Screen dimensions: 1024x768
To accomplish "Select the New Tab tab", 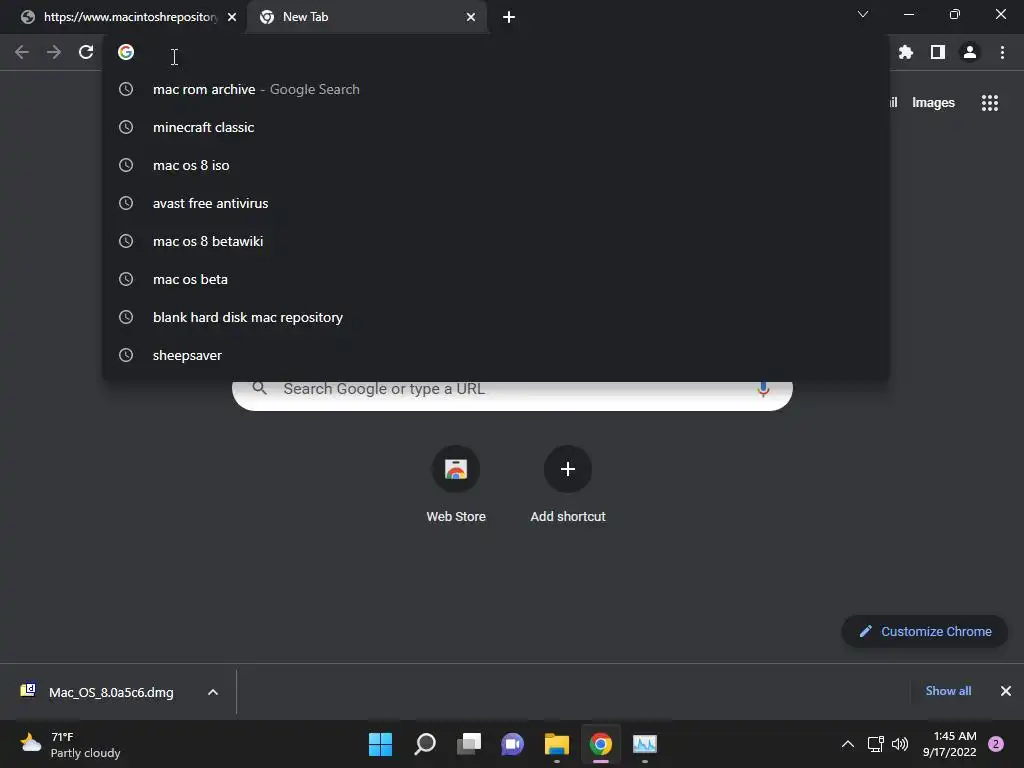I will [x=366, y=17].
